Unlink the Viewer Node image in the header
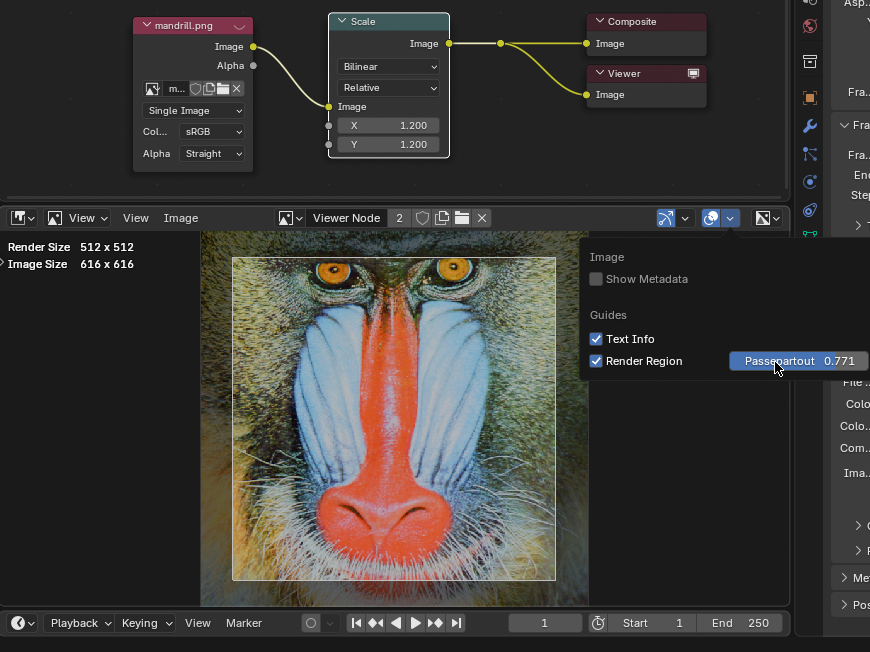This screenshot has height=652, width=870. click(482, 218)
